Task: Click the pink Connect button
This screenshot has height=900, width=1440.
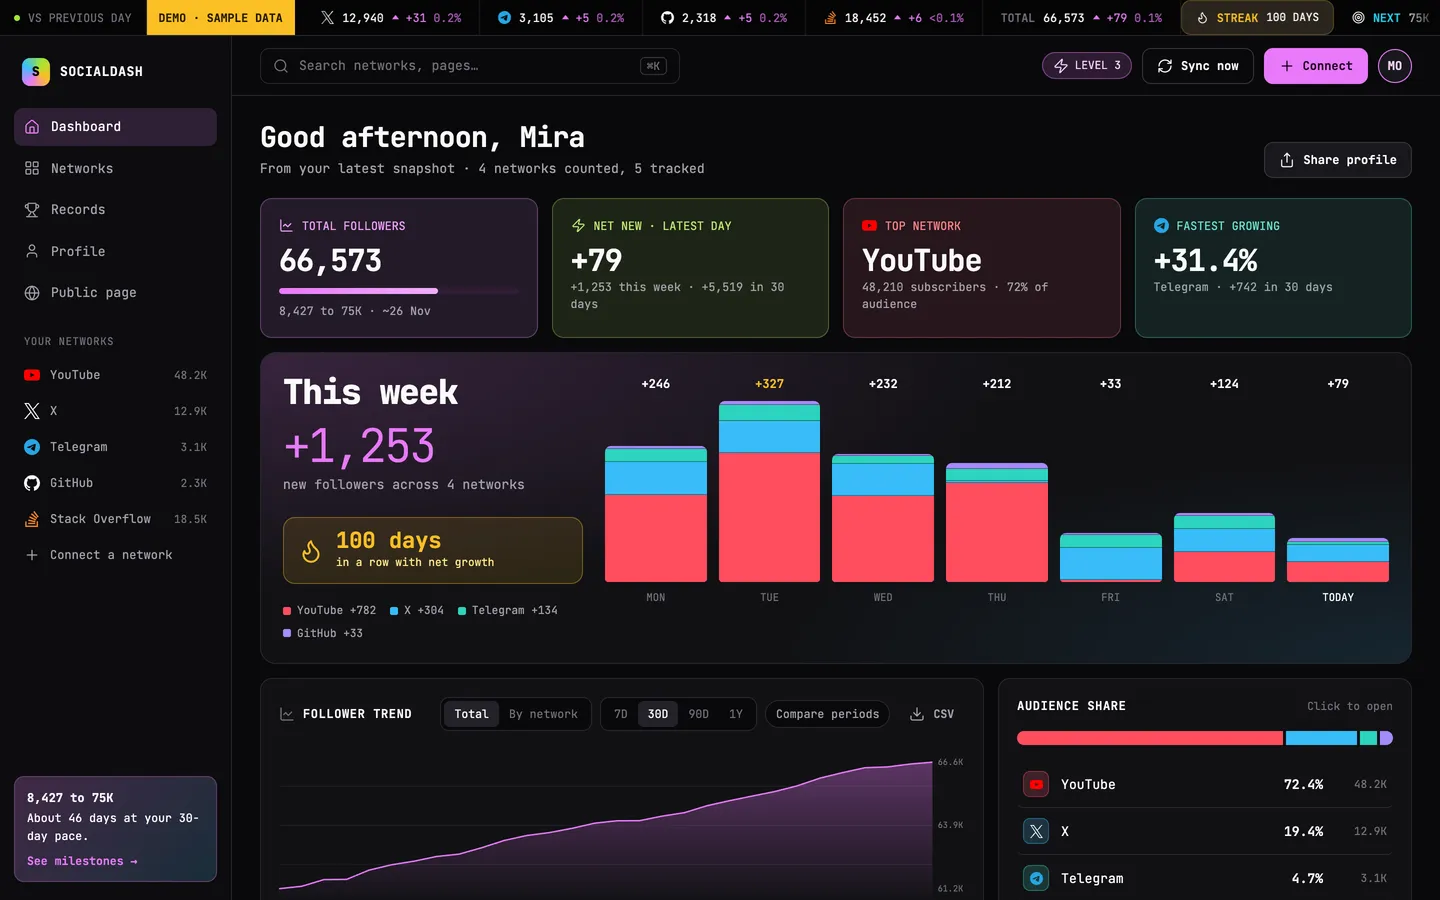Action: coord(1316,66)
